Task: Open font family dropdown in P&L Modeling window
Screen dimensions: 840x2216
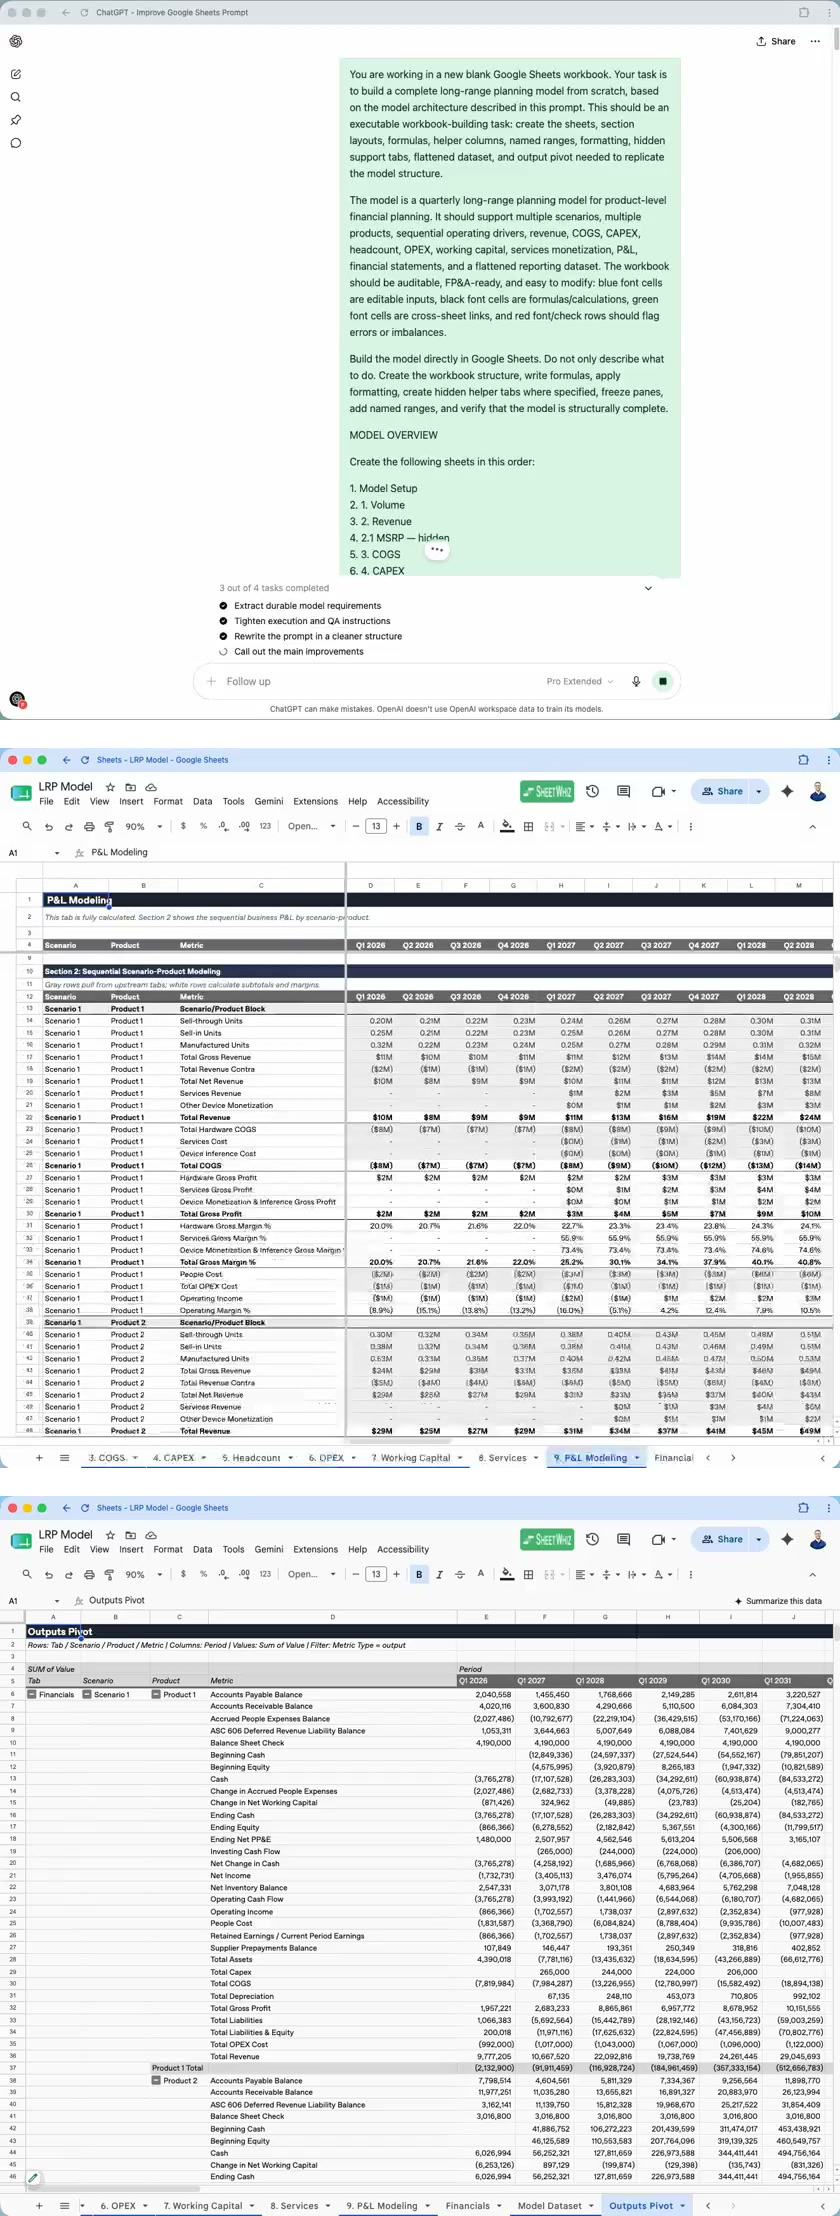Action: point(312,826)
